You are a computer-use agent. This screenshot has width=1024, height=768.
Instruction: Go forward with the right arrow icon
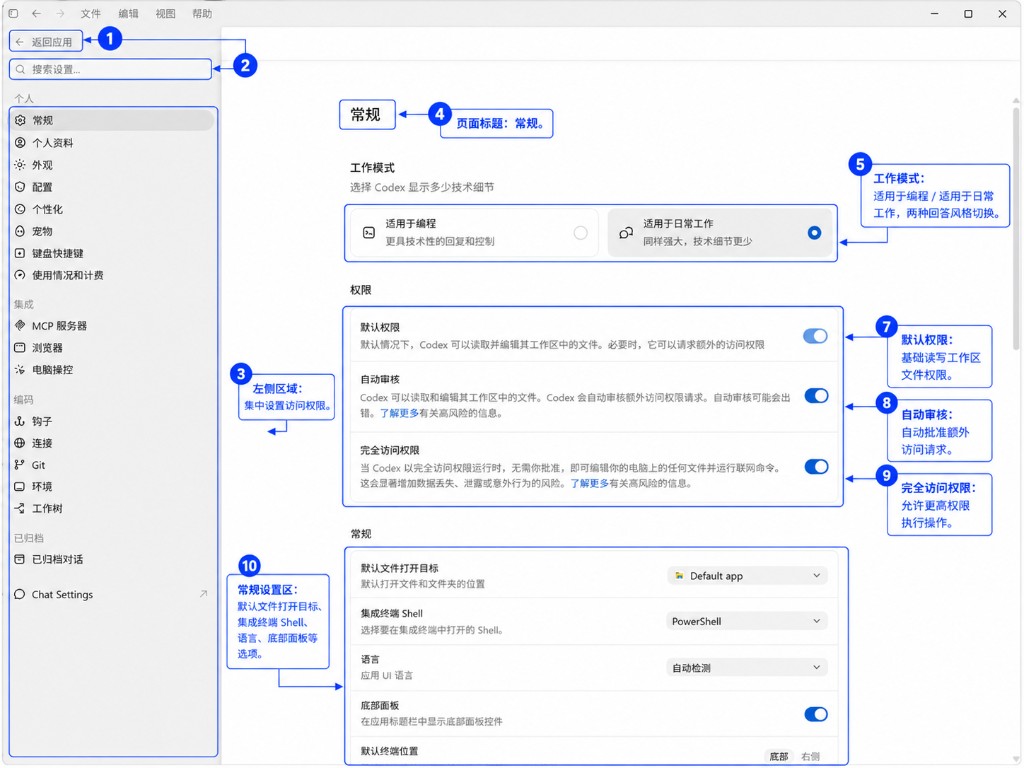click(60, 13)
